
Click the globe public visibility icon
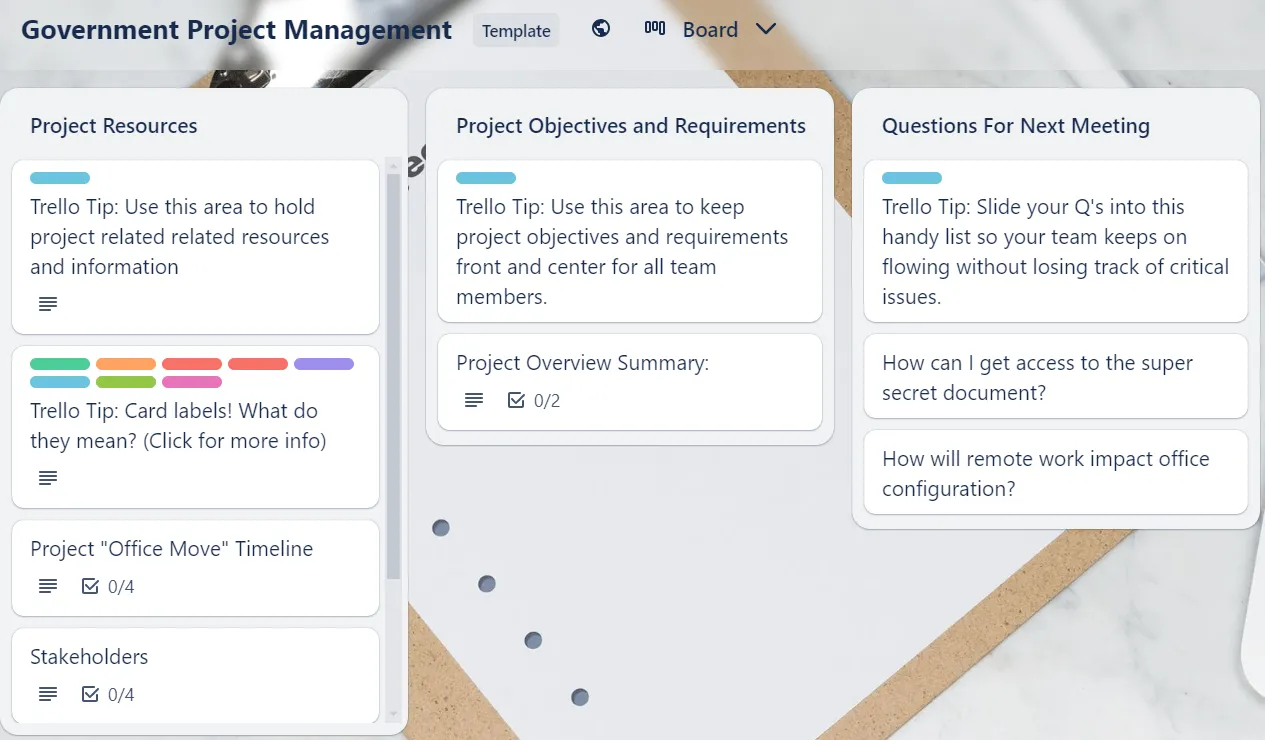[601, 29]
